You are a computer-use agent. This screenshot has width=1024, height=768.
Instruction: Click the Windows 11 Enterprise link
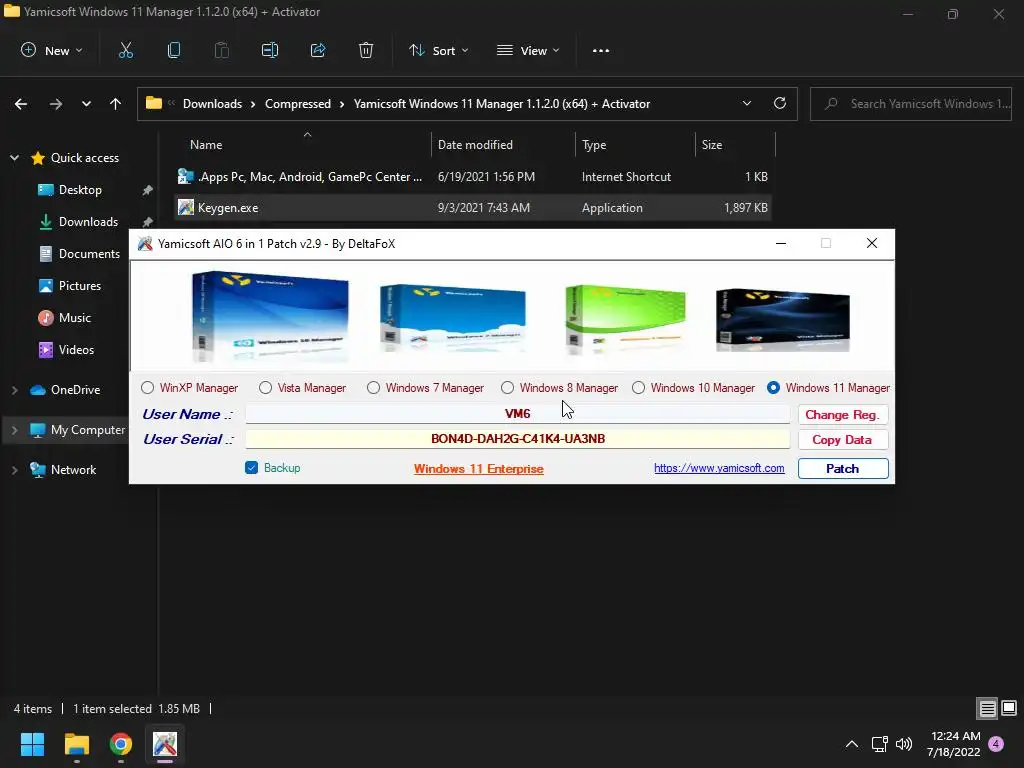point(479,468)
